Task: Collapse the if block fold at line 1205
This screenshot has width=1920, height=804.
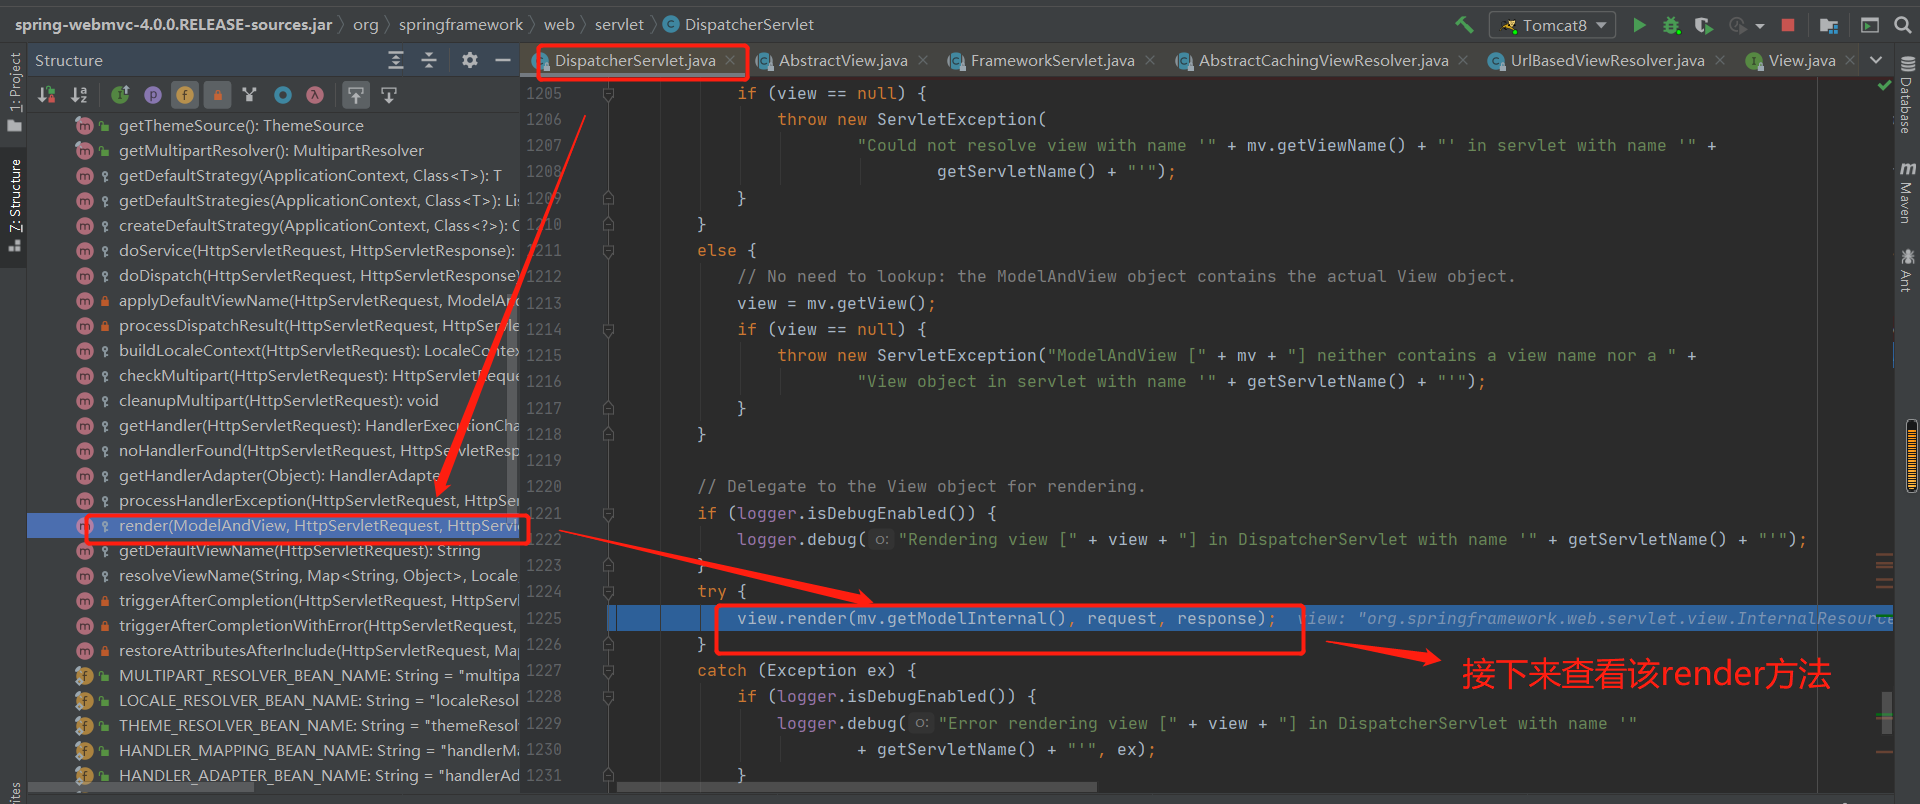Action: point(608,93)
